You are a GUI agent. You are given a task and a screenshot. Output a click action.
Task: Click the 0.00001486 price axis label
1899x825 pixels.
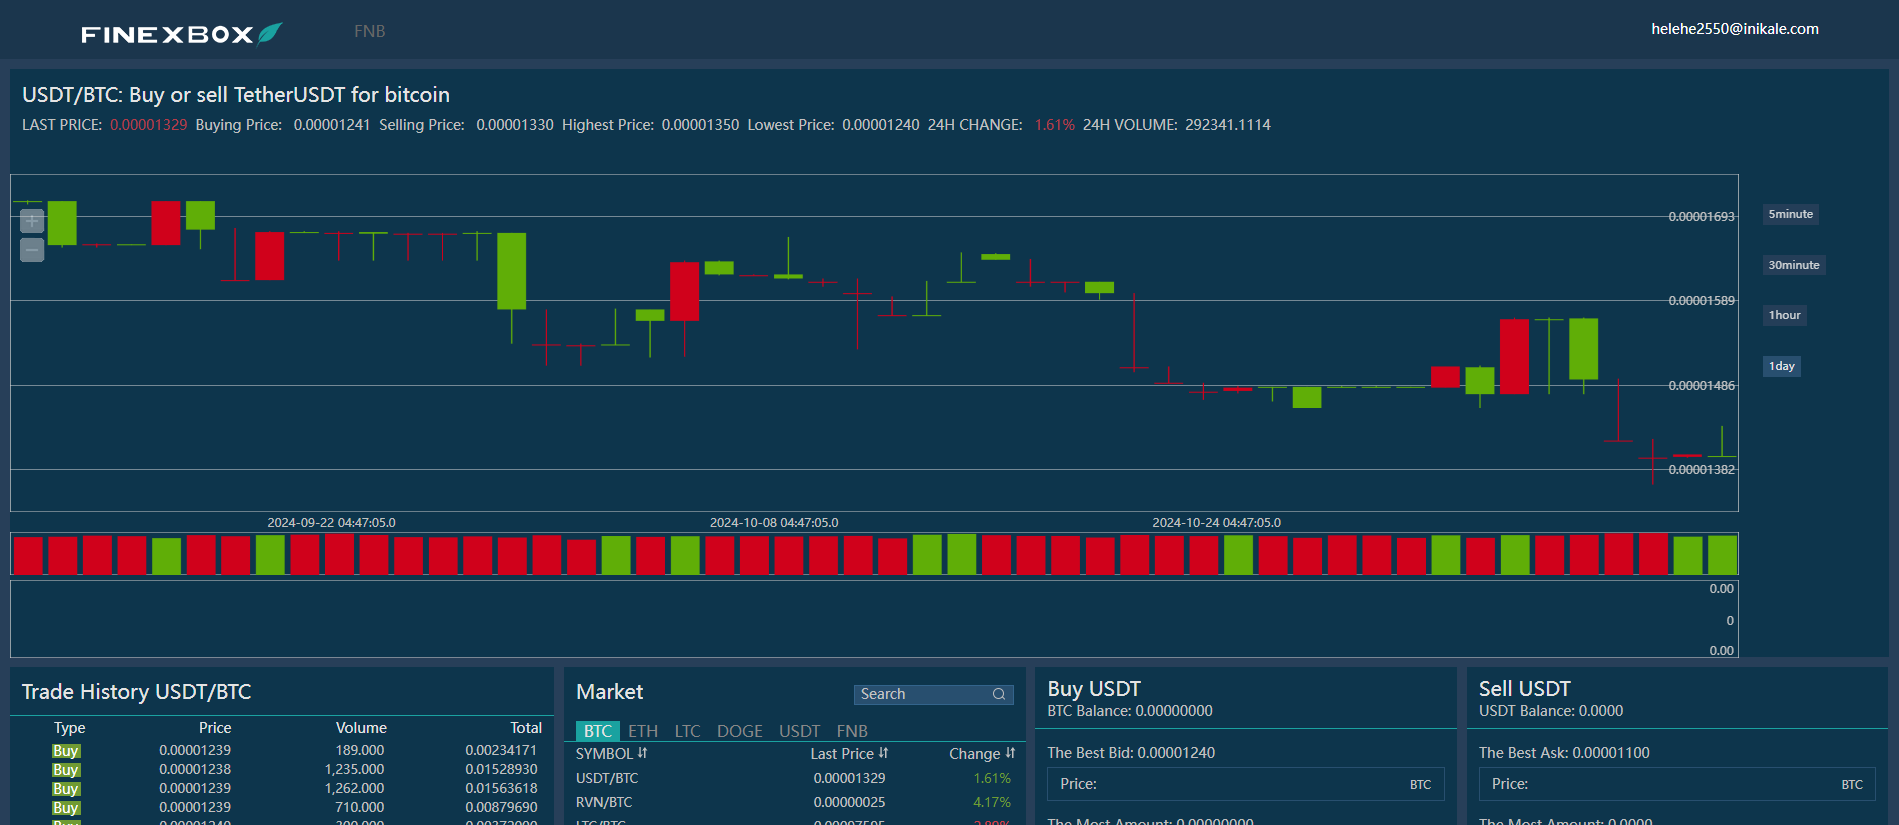click(x=1702, y=386)
